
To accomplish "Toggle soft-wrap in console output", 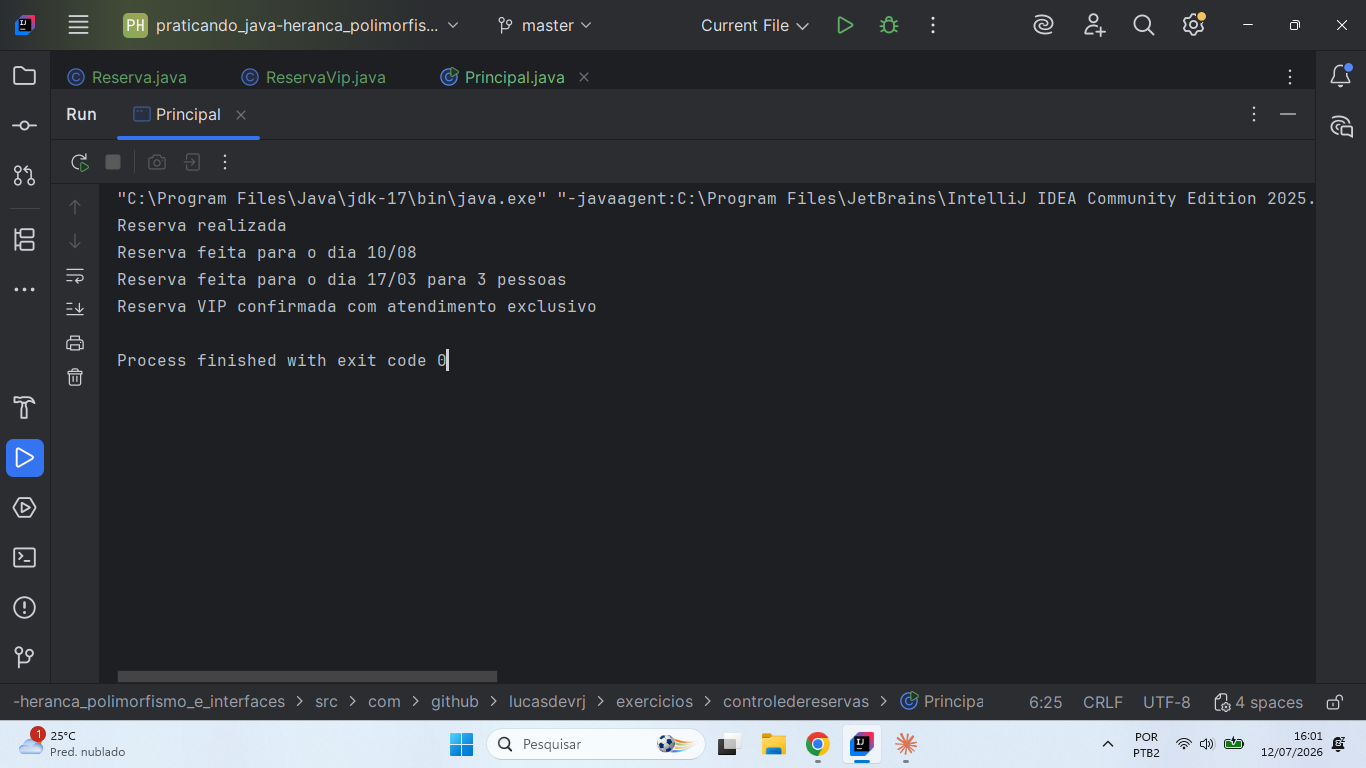I will click(75, 275).
